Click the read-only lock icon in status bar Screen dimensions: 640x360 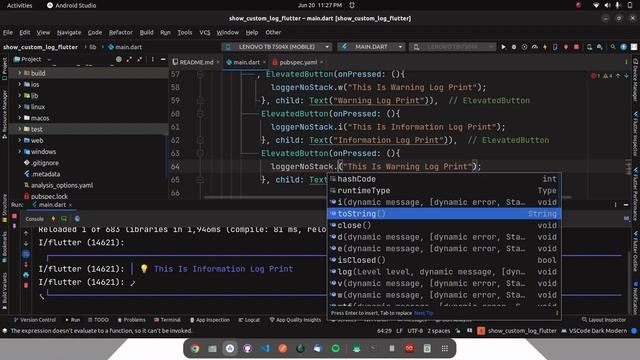458,331
